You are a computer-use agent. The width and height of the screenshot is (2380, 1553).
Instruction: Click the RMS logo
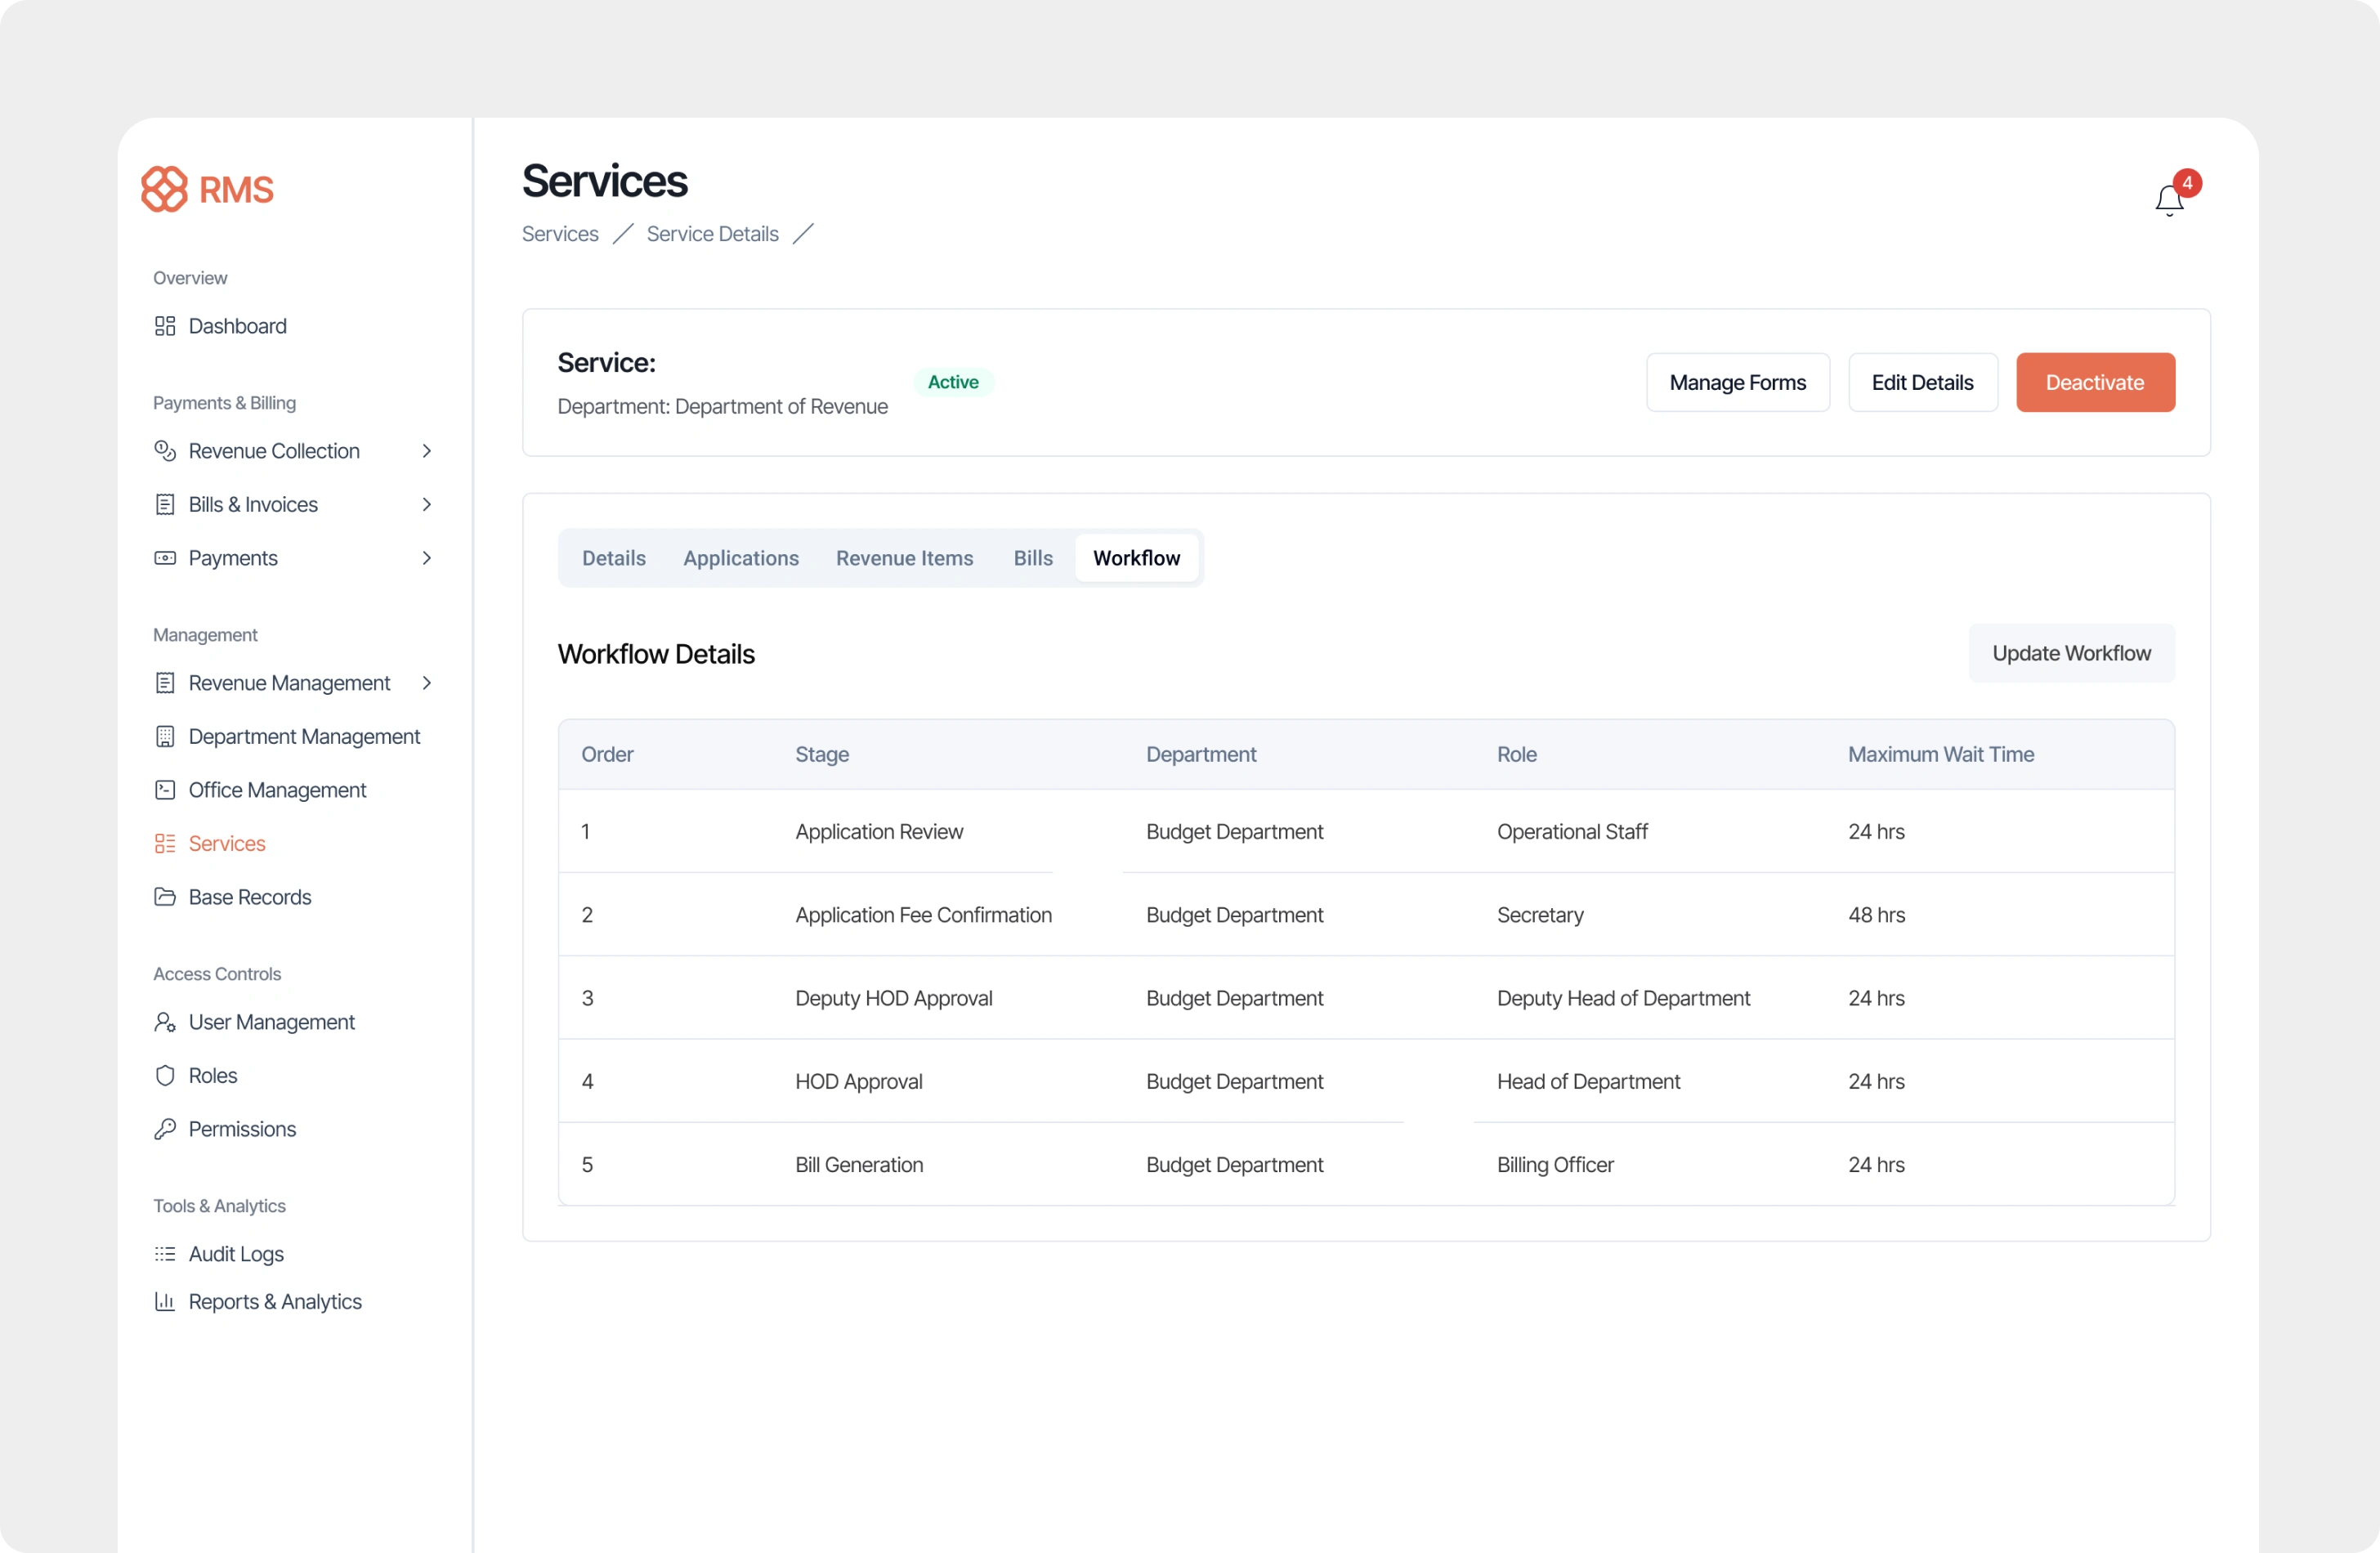pos(207,189)
